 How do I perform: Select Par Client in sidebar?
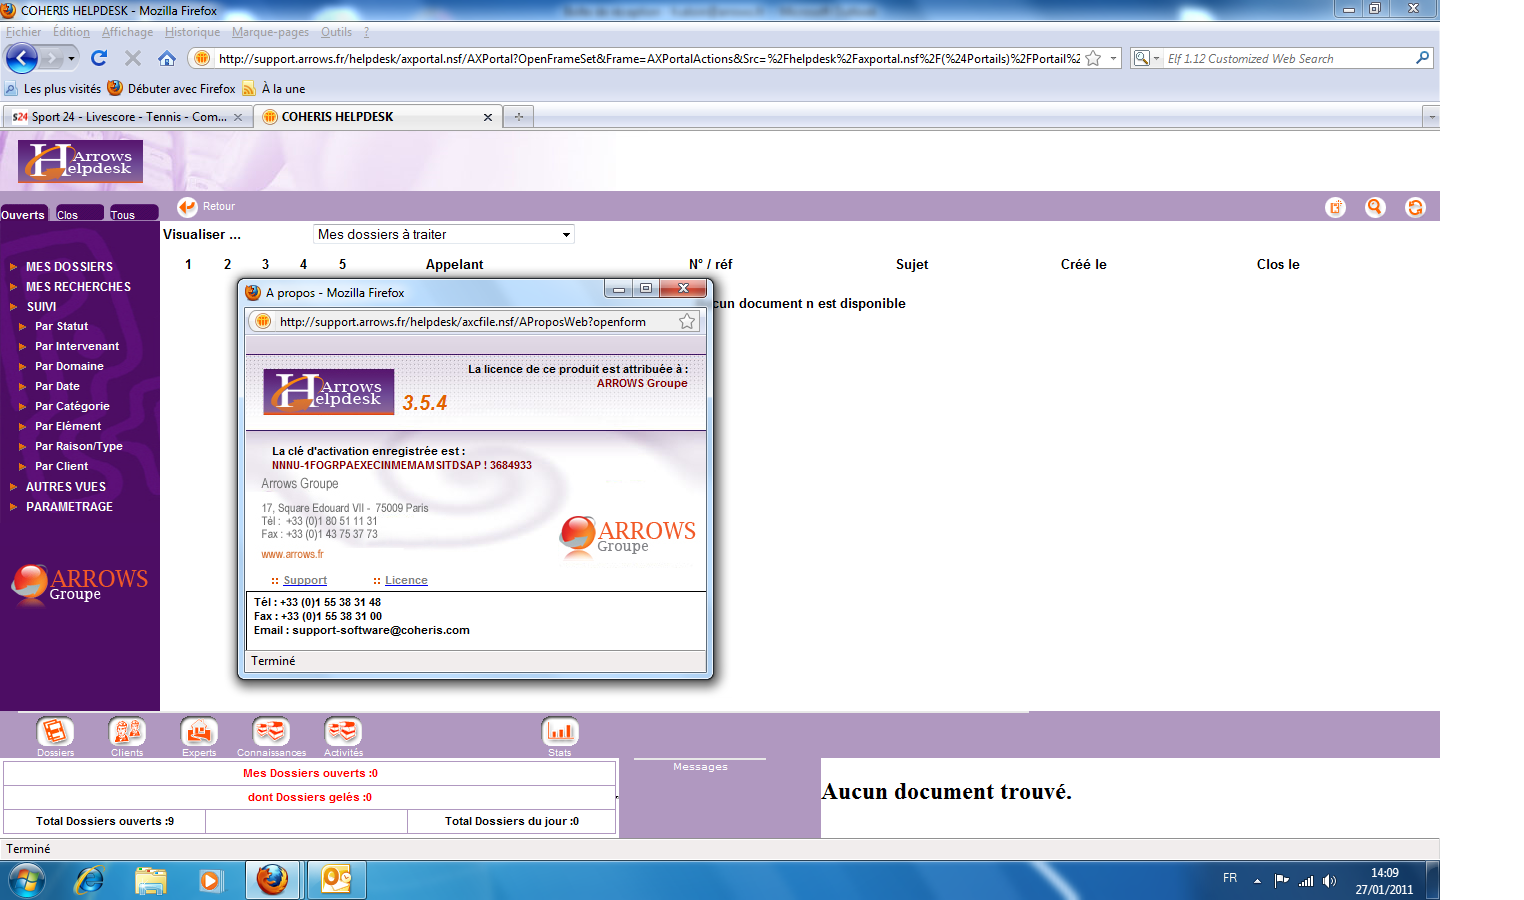(x=61, y=467)
